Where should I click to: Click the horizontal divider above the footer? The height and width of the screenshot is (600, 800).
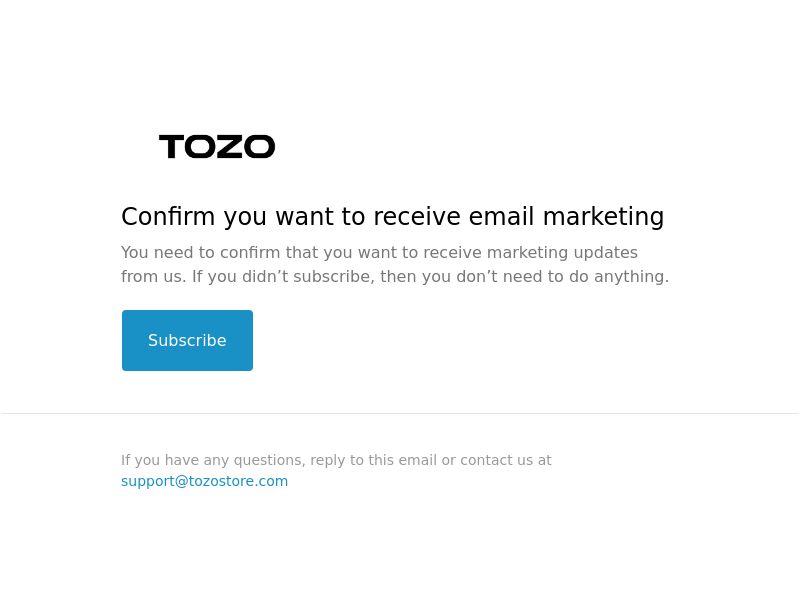[400, 413]
